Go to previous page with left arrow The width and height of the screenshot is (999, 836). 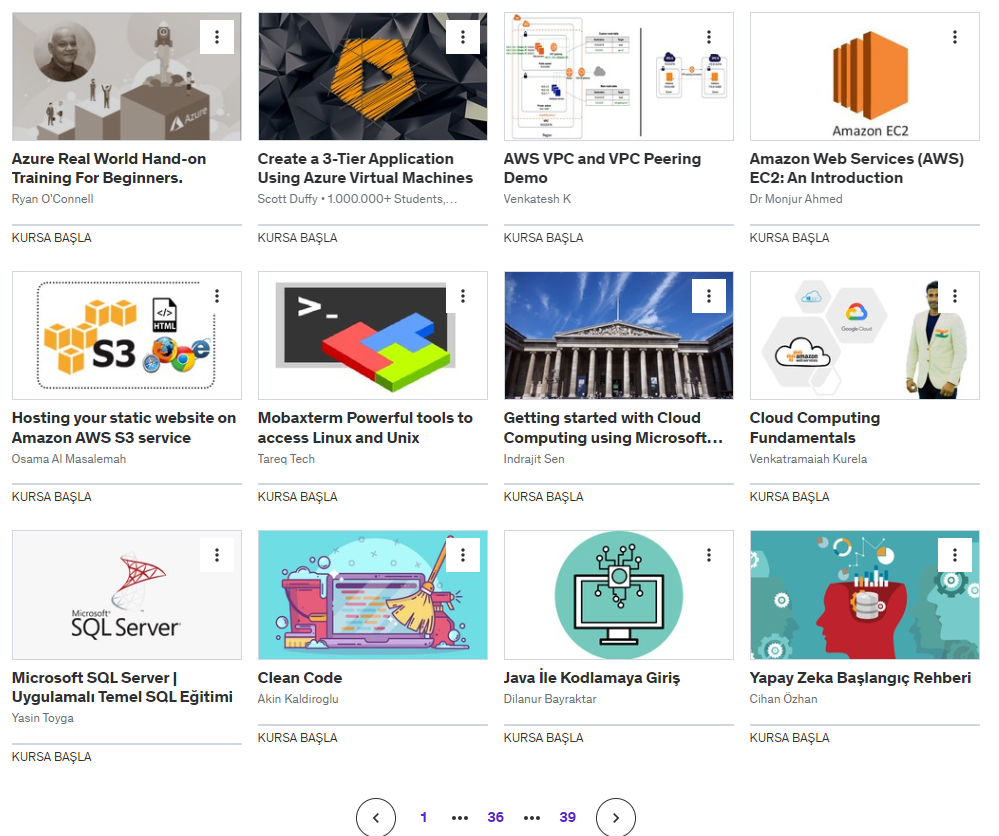coord(376,818)
